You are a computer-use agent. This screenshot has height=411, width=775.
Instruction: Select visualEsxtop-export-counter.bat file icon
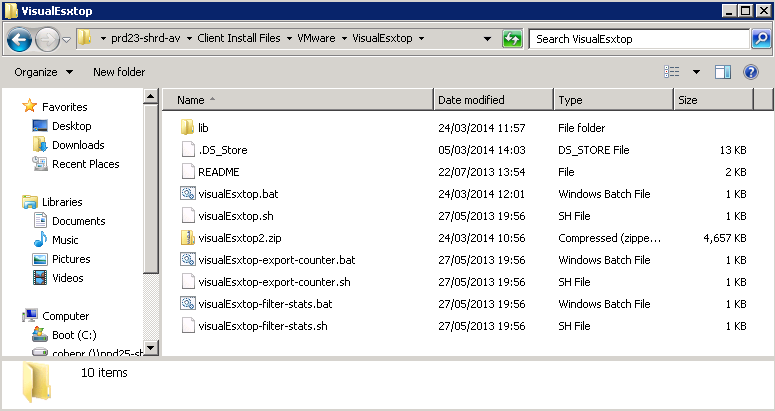pos(188,259)
